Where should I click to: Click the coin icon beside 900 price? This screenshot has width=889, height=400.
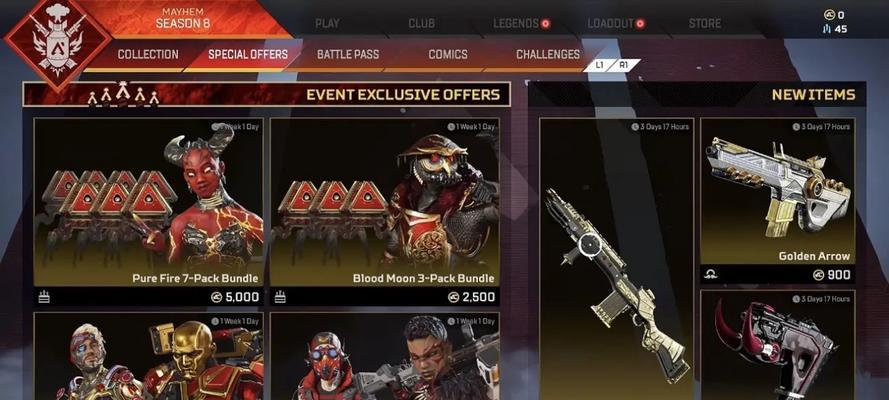click(818, 275)
